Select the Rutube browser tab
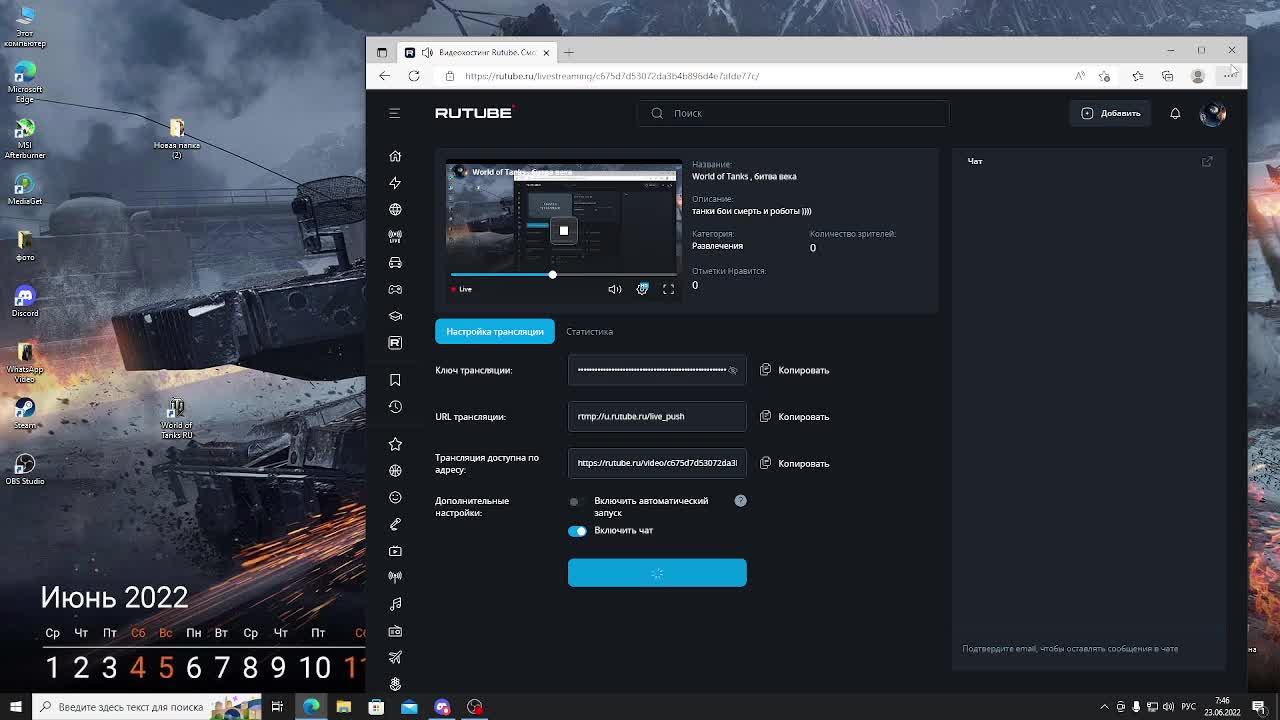Screen dimensions: 1280x720 point(476,52)
